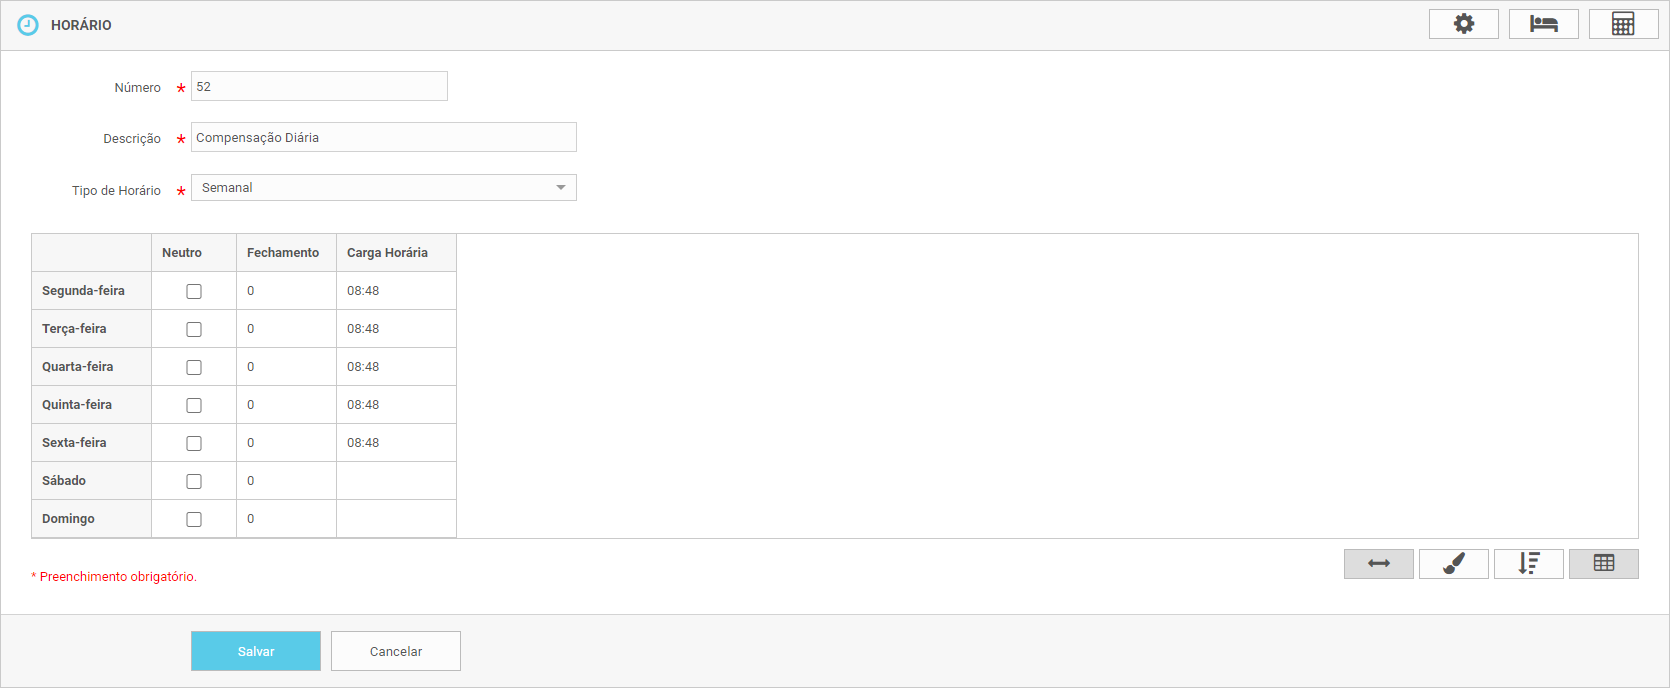Open the Tipo de Horário dropdown

(x=383, y=188)
